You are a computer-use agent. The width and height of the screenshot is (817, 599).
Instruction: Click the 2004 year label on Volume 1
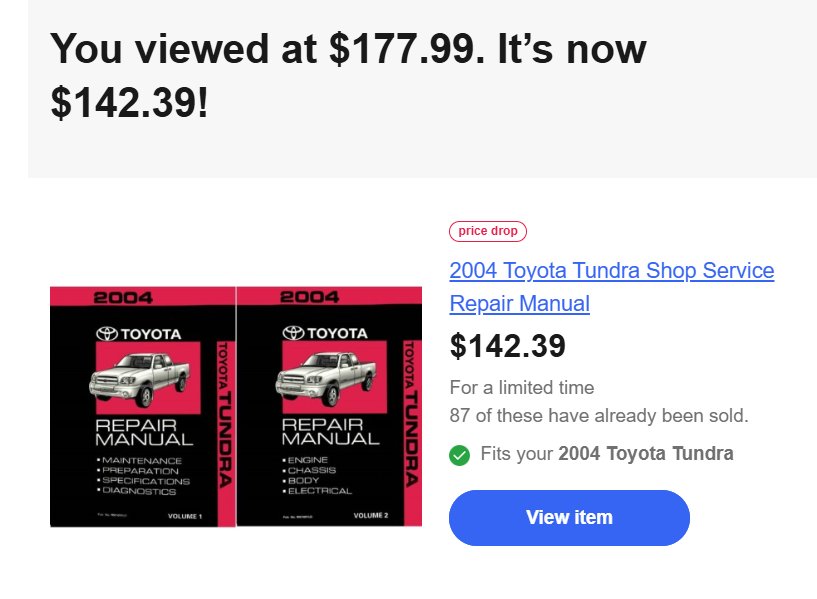[x=123, y=298]
